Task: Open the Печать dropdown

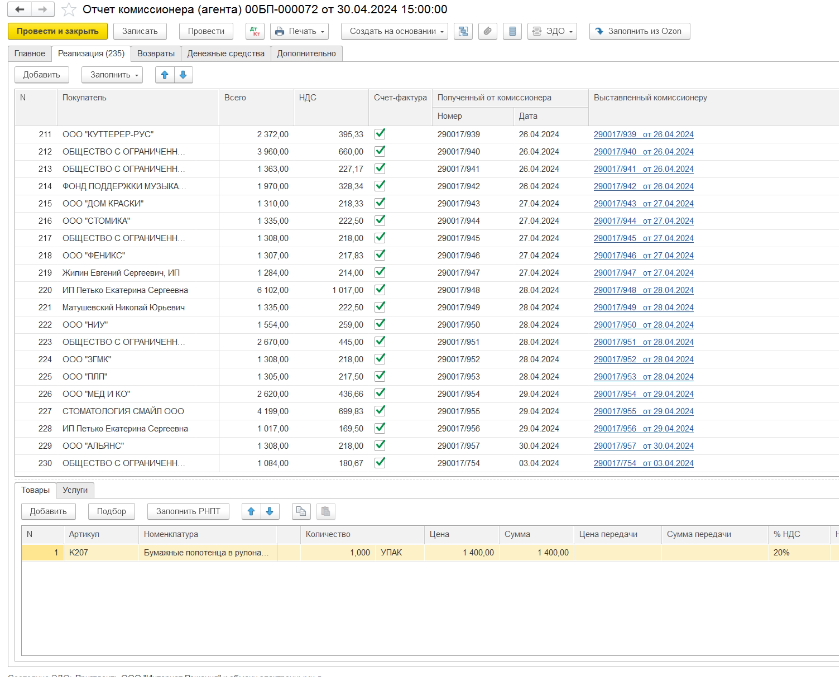Action: pos(299,31)
